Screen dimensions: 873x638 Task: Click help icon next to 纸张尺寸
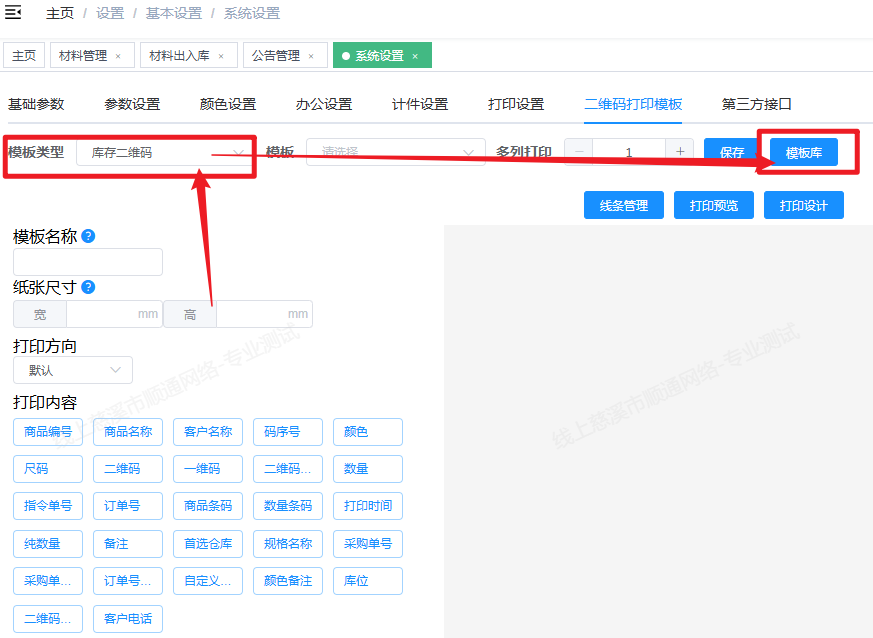click(x=89, y=287)
